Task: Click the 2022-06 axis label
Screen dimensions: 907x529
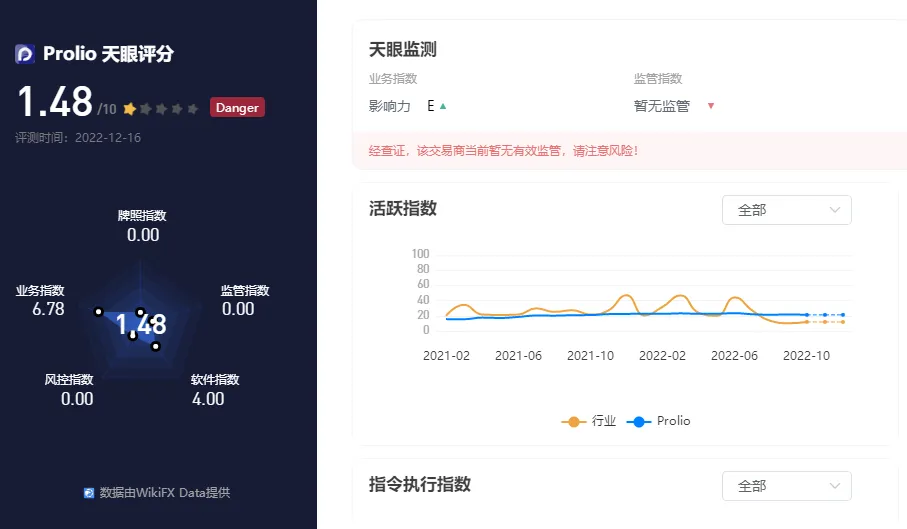Action: (734, 356)
